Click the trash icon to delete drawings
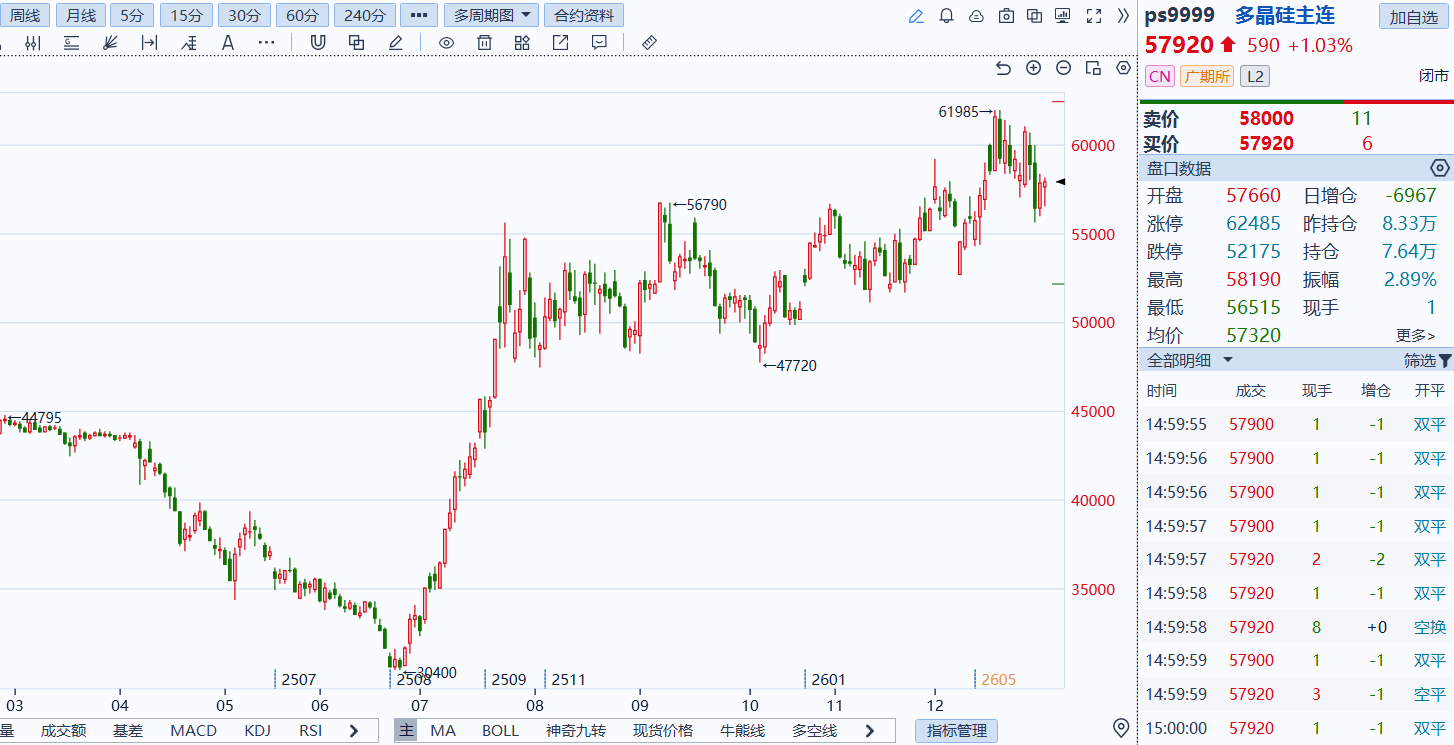 click(x=484, y=42)
